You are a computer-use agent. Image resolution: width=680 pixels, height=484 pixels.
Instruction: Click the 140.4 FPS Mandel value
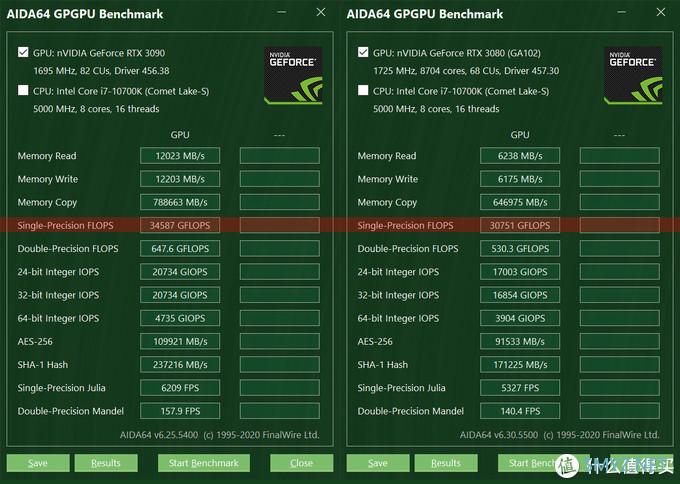click(x=520, y=411)
